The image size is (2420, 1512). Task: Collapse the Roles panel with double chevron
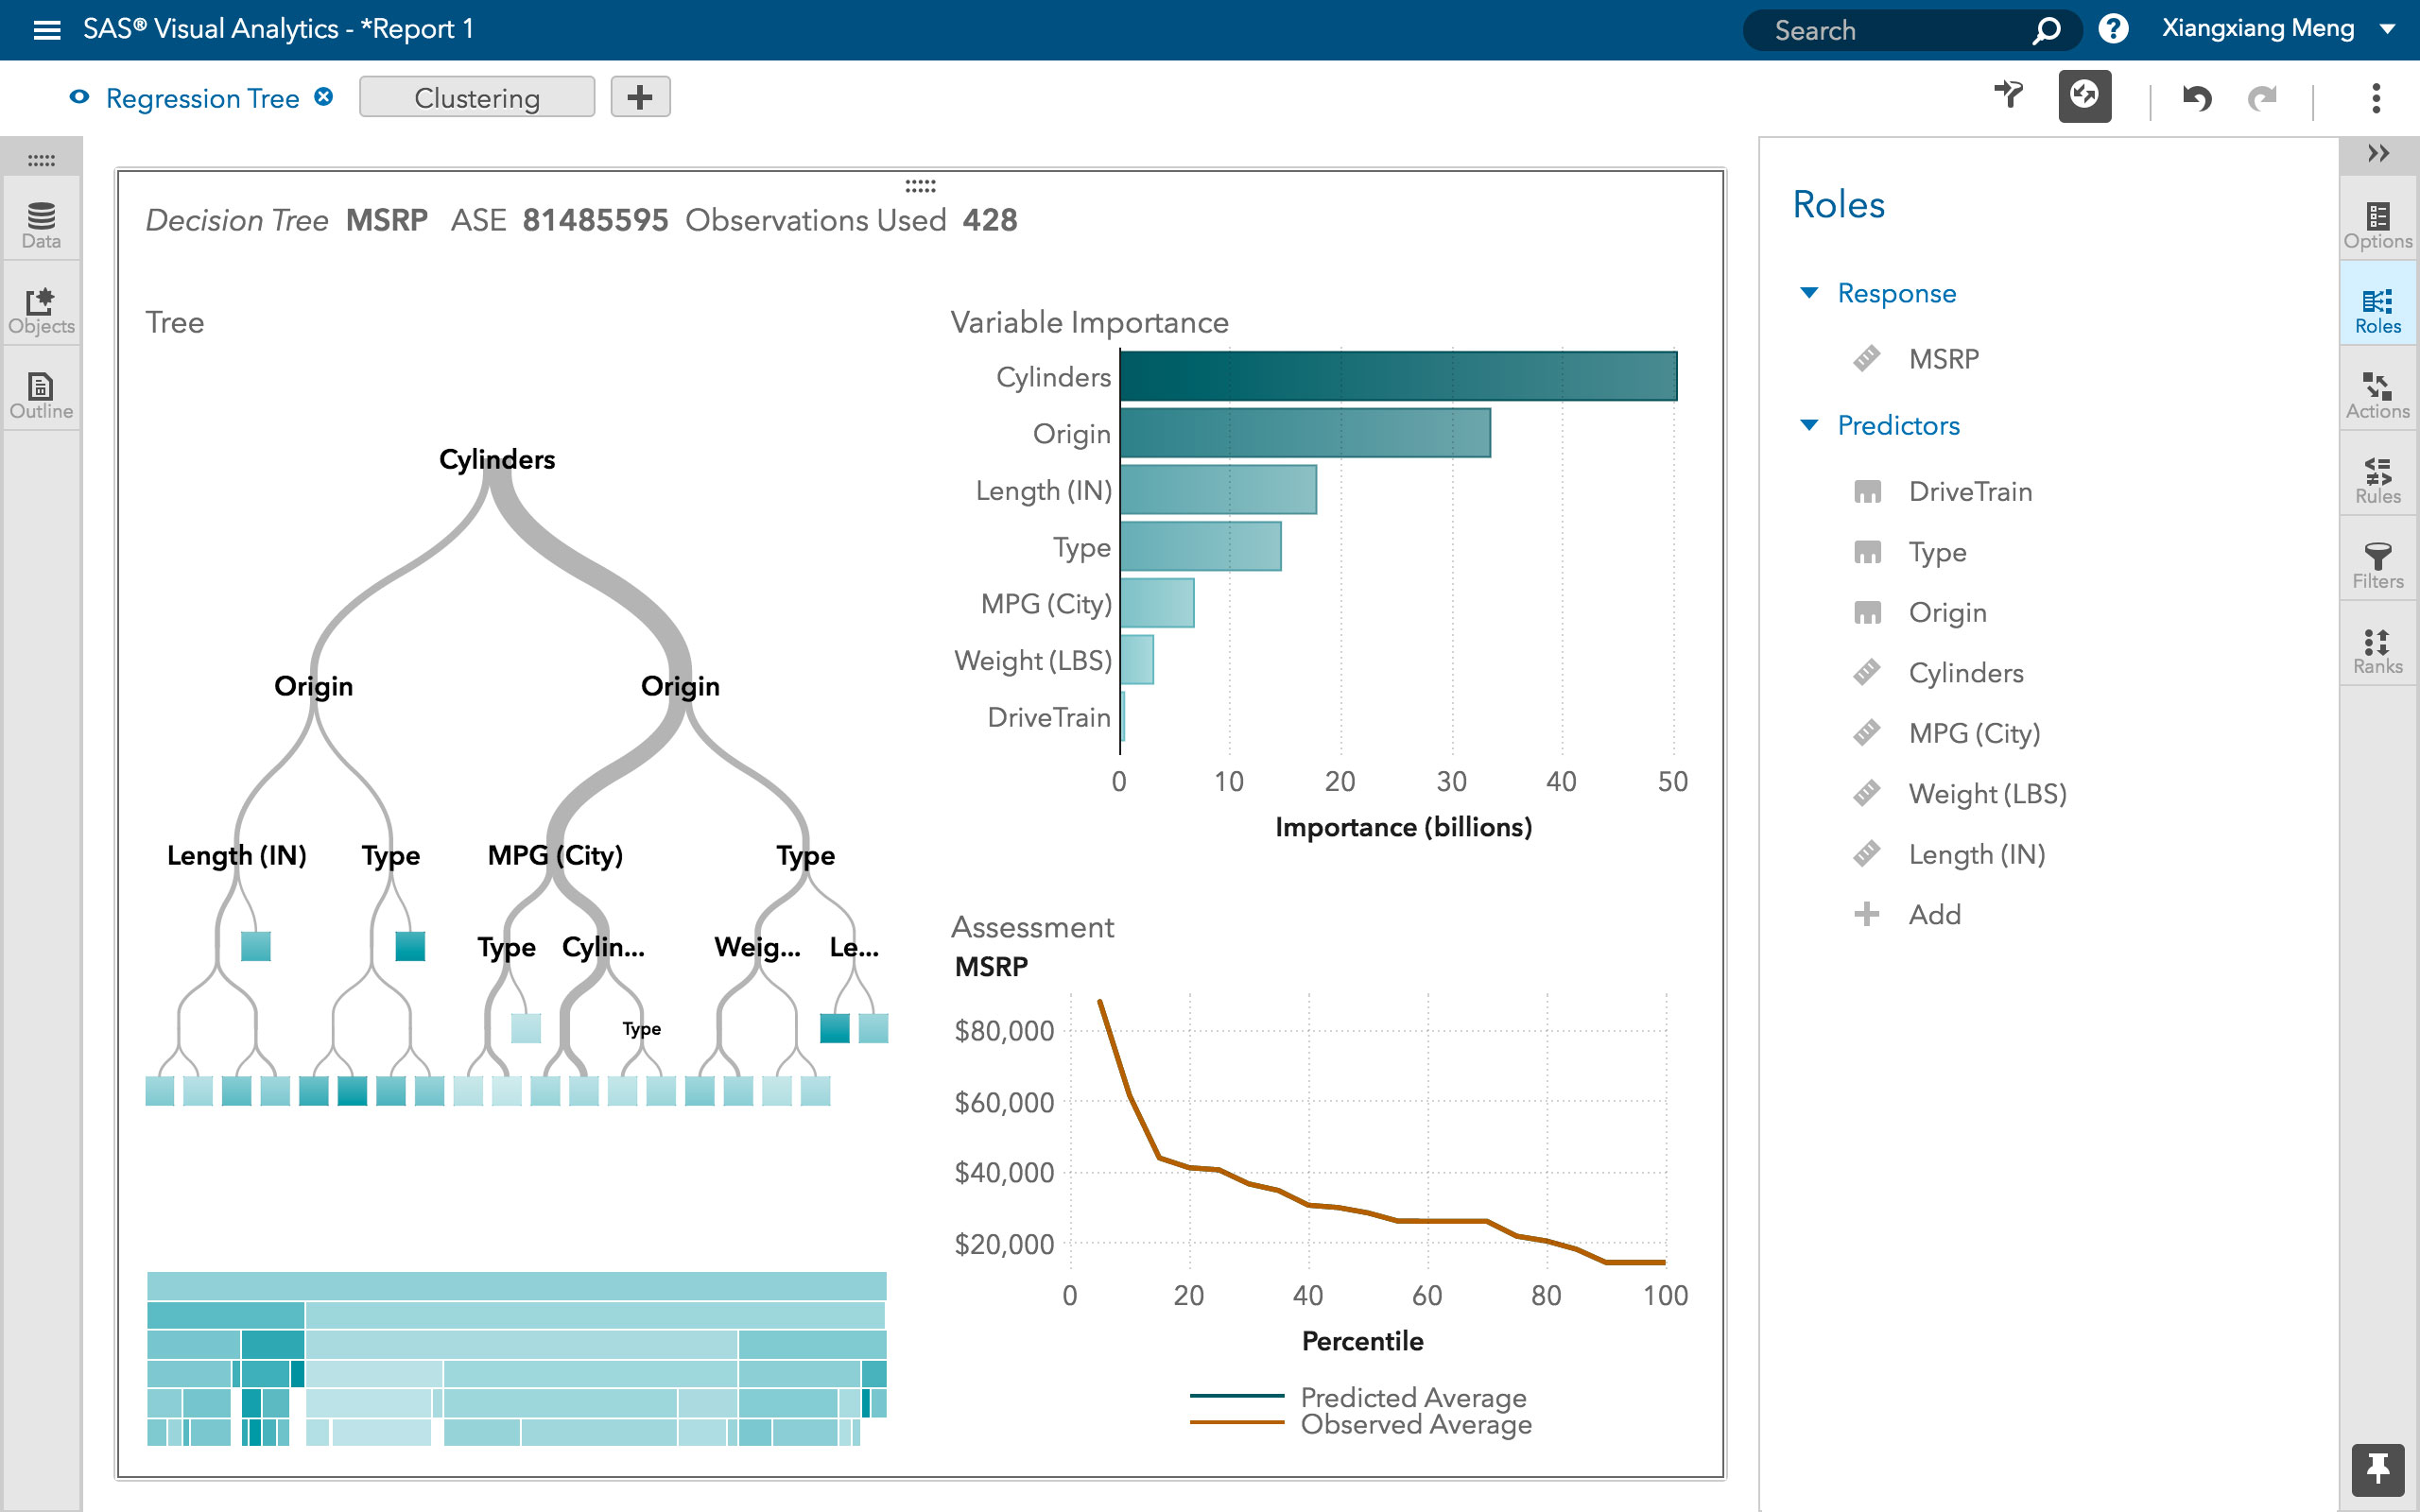pyautogui.click(x=2379, y=153)
